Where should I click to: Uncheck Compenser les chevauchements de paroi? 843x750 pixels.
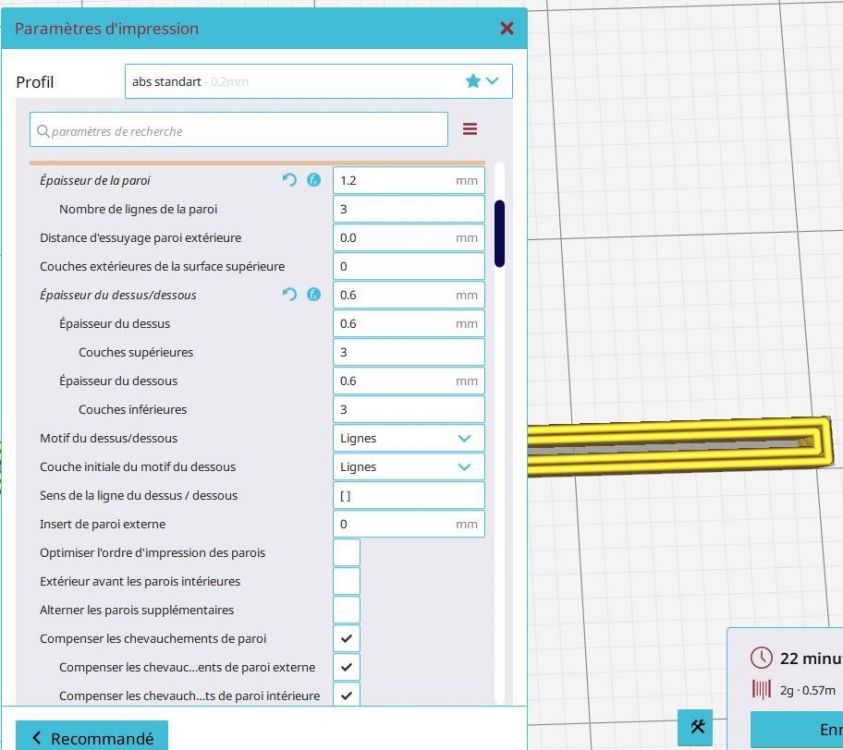point(346,639)
